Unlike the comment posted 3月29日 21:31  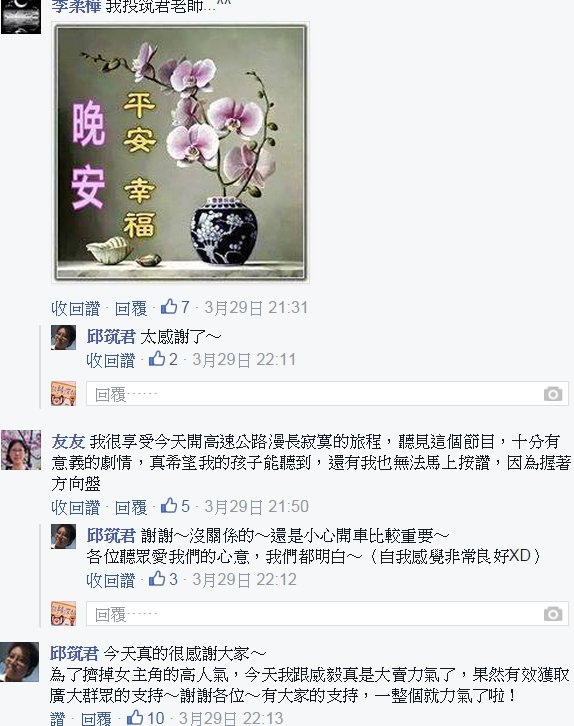(x=75, y=308)
